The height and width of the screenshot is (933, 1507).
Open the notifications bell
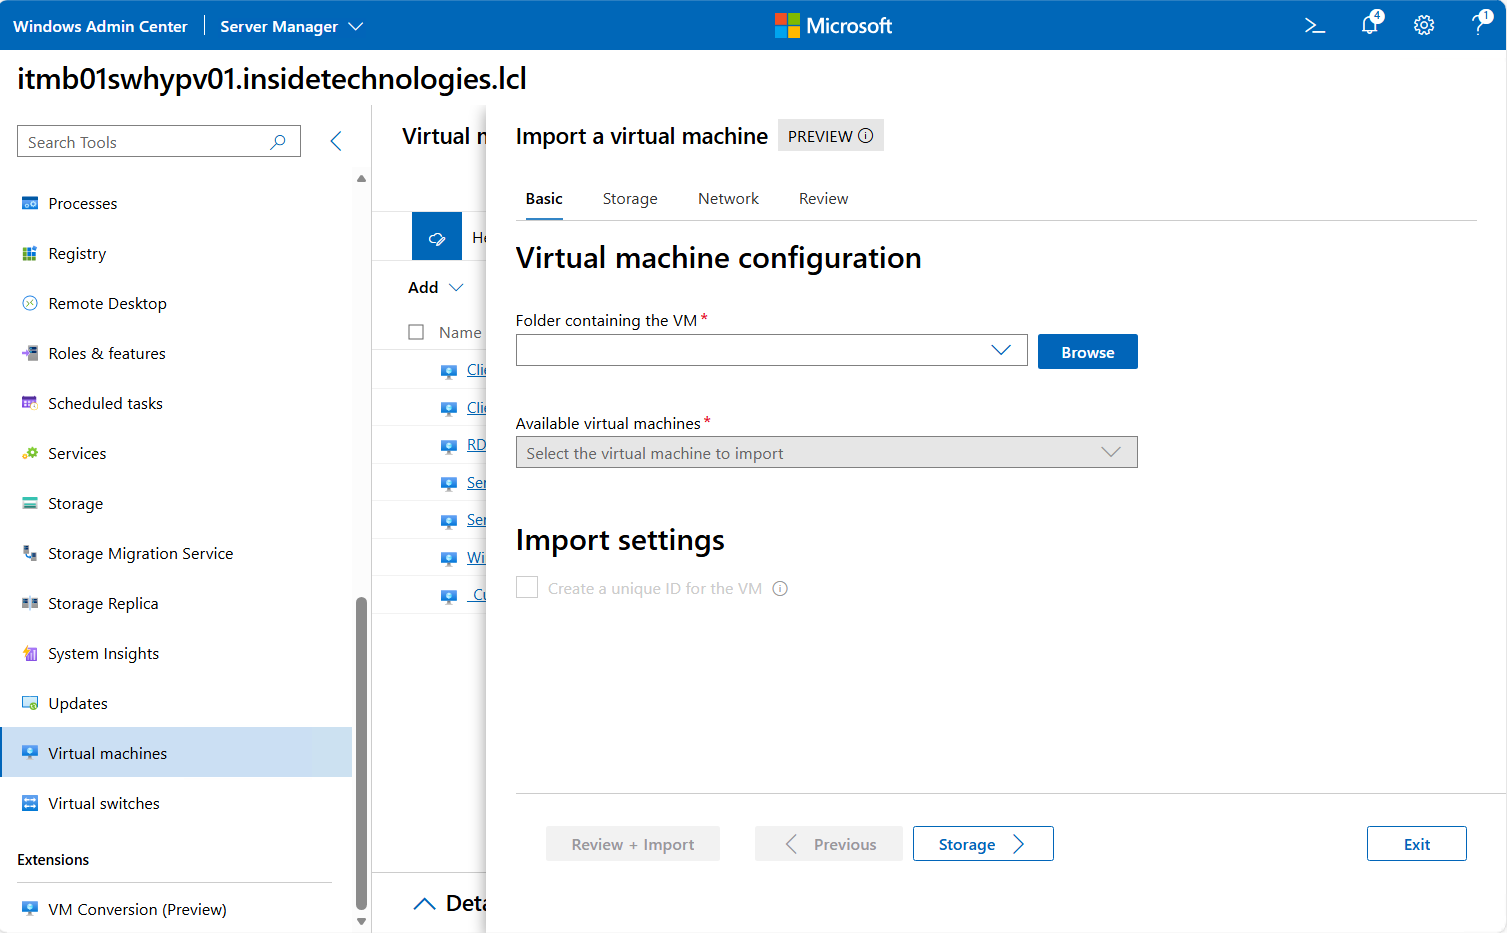click(x=1369, y=26)
